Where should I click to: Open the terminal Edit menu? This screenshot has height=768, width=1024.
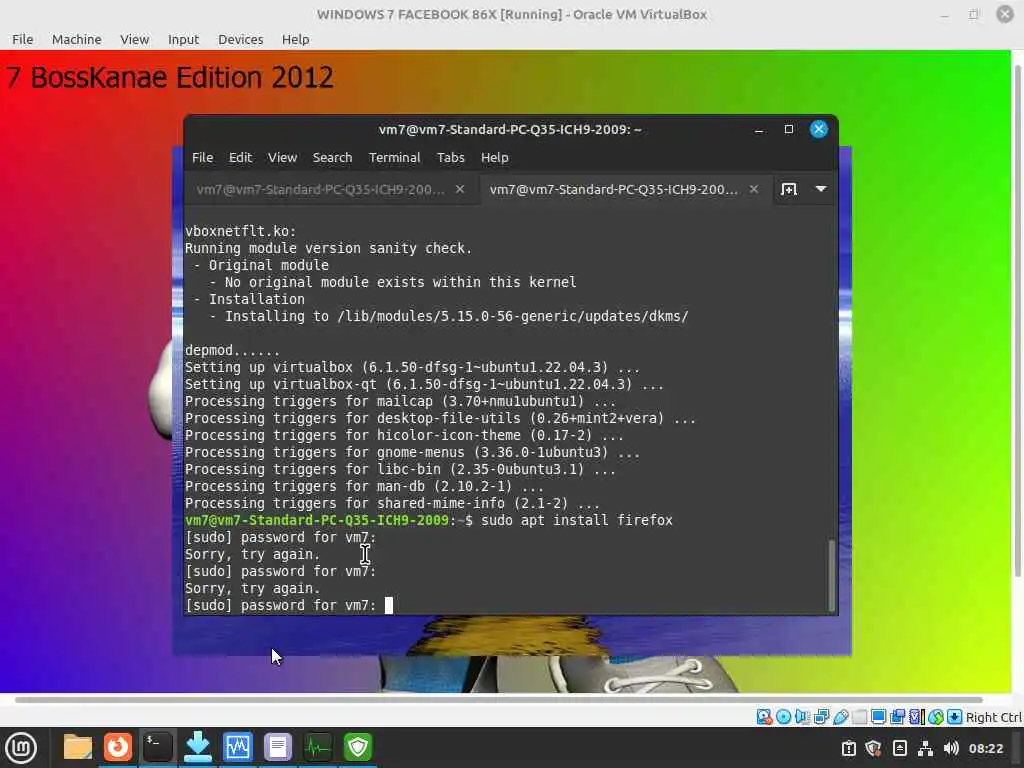tap(240, 157)
